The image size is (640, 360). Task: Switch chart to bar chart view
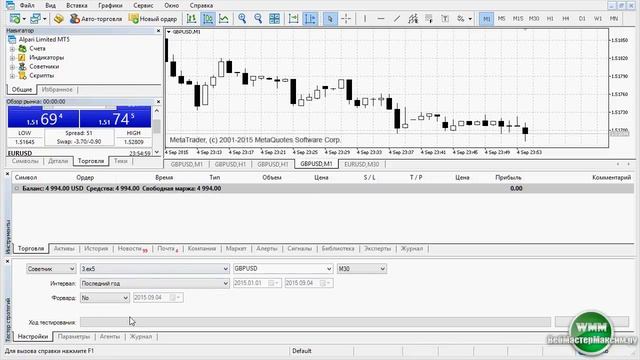pyautogui.click(x=191, y=19)
